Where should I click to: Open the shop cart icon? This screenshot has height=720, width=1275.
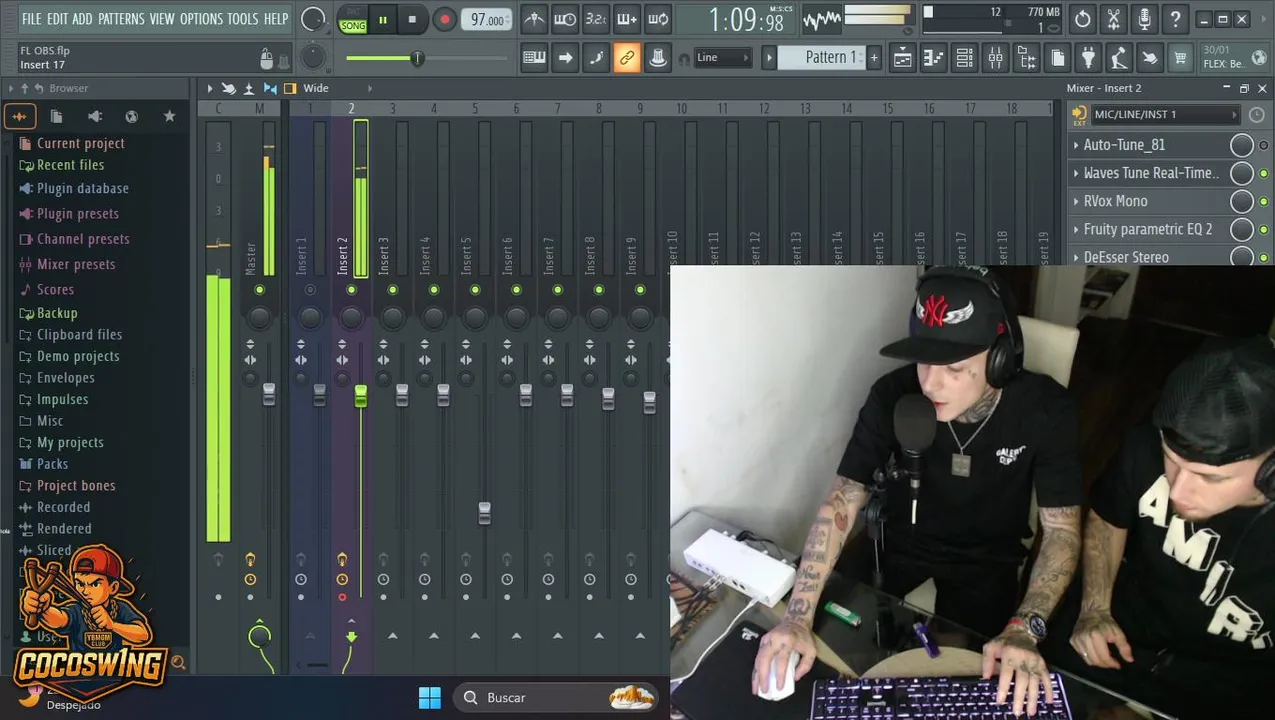pyautogui.click(x=1180, y=58)
